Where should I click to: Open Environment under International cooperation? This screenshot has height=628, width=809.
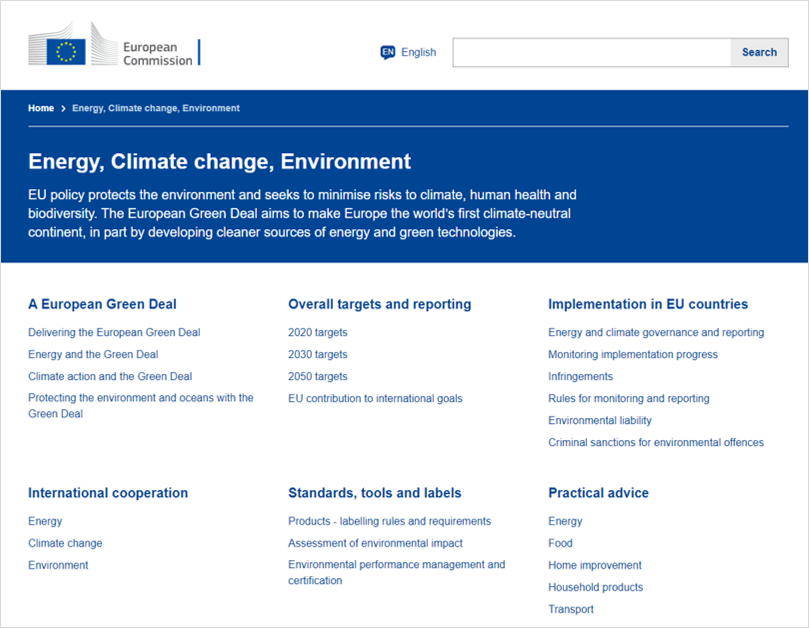[58, 565]
